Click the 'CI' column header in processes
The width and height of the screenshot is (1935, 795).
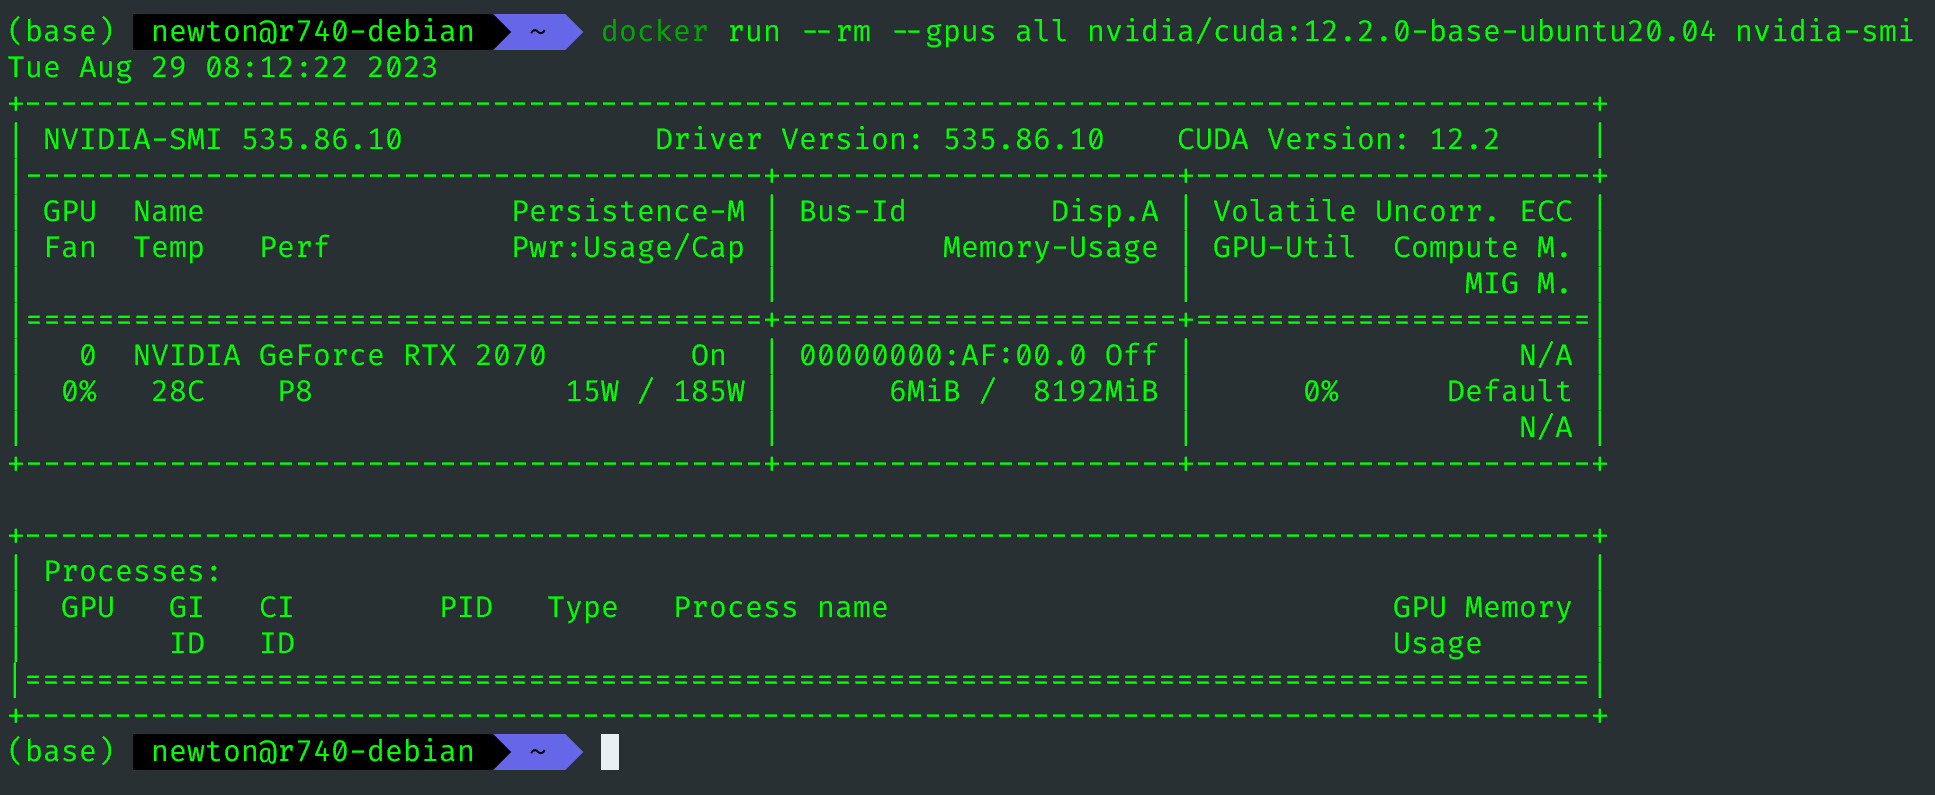point(277,608)
